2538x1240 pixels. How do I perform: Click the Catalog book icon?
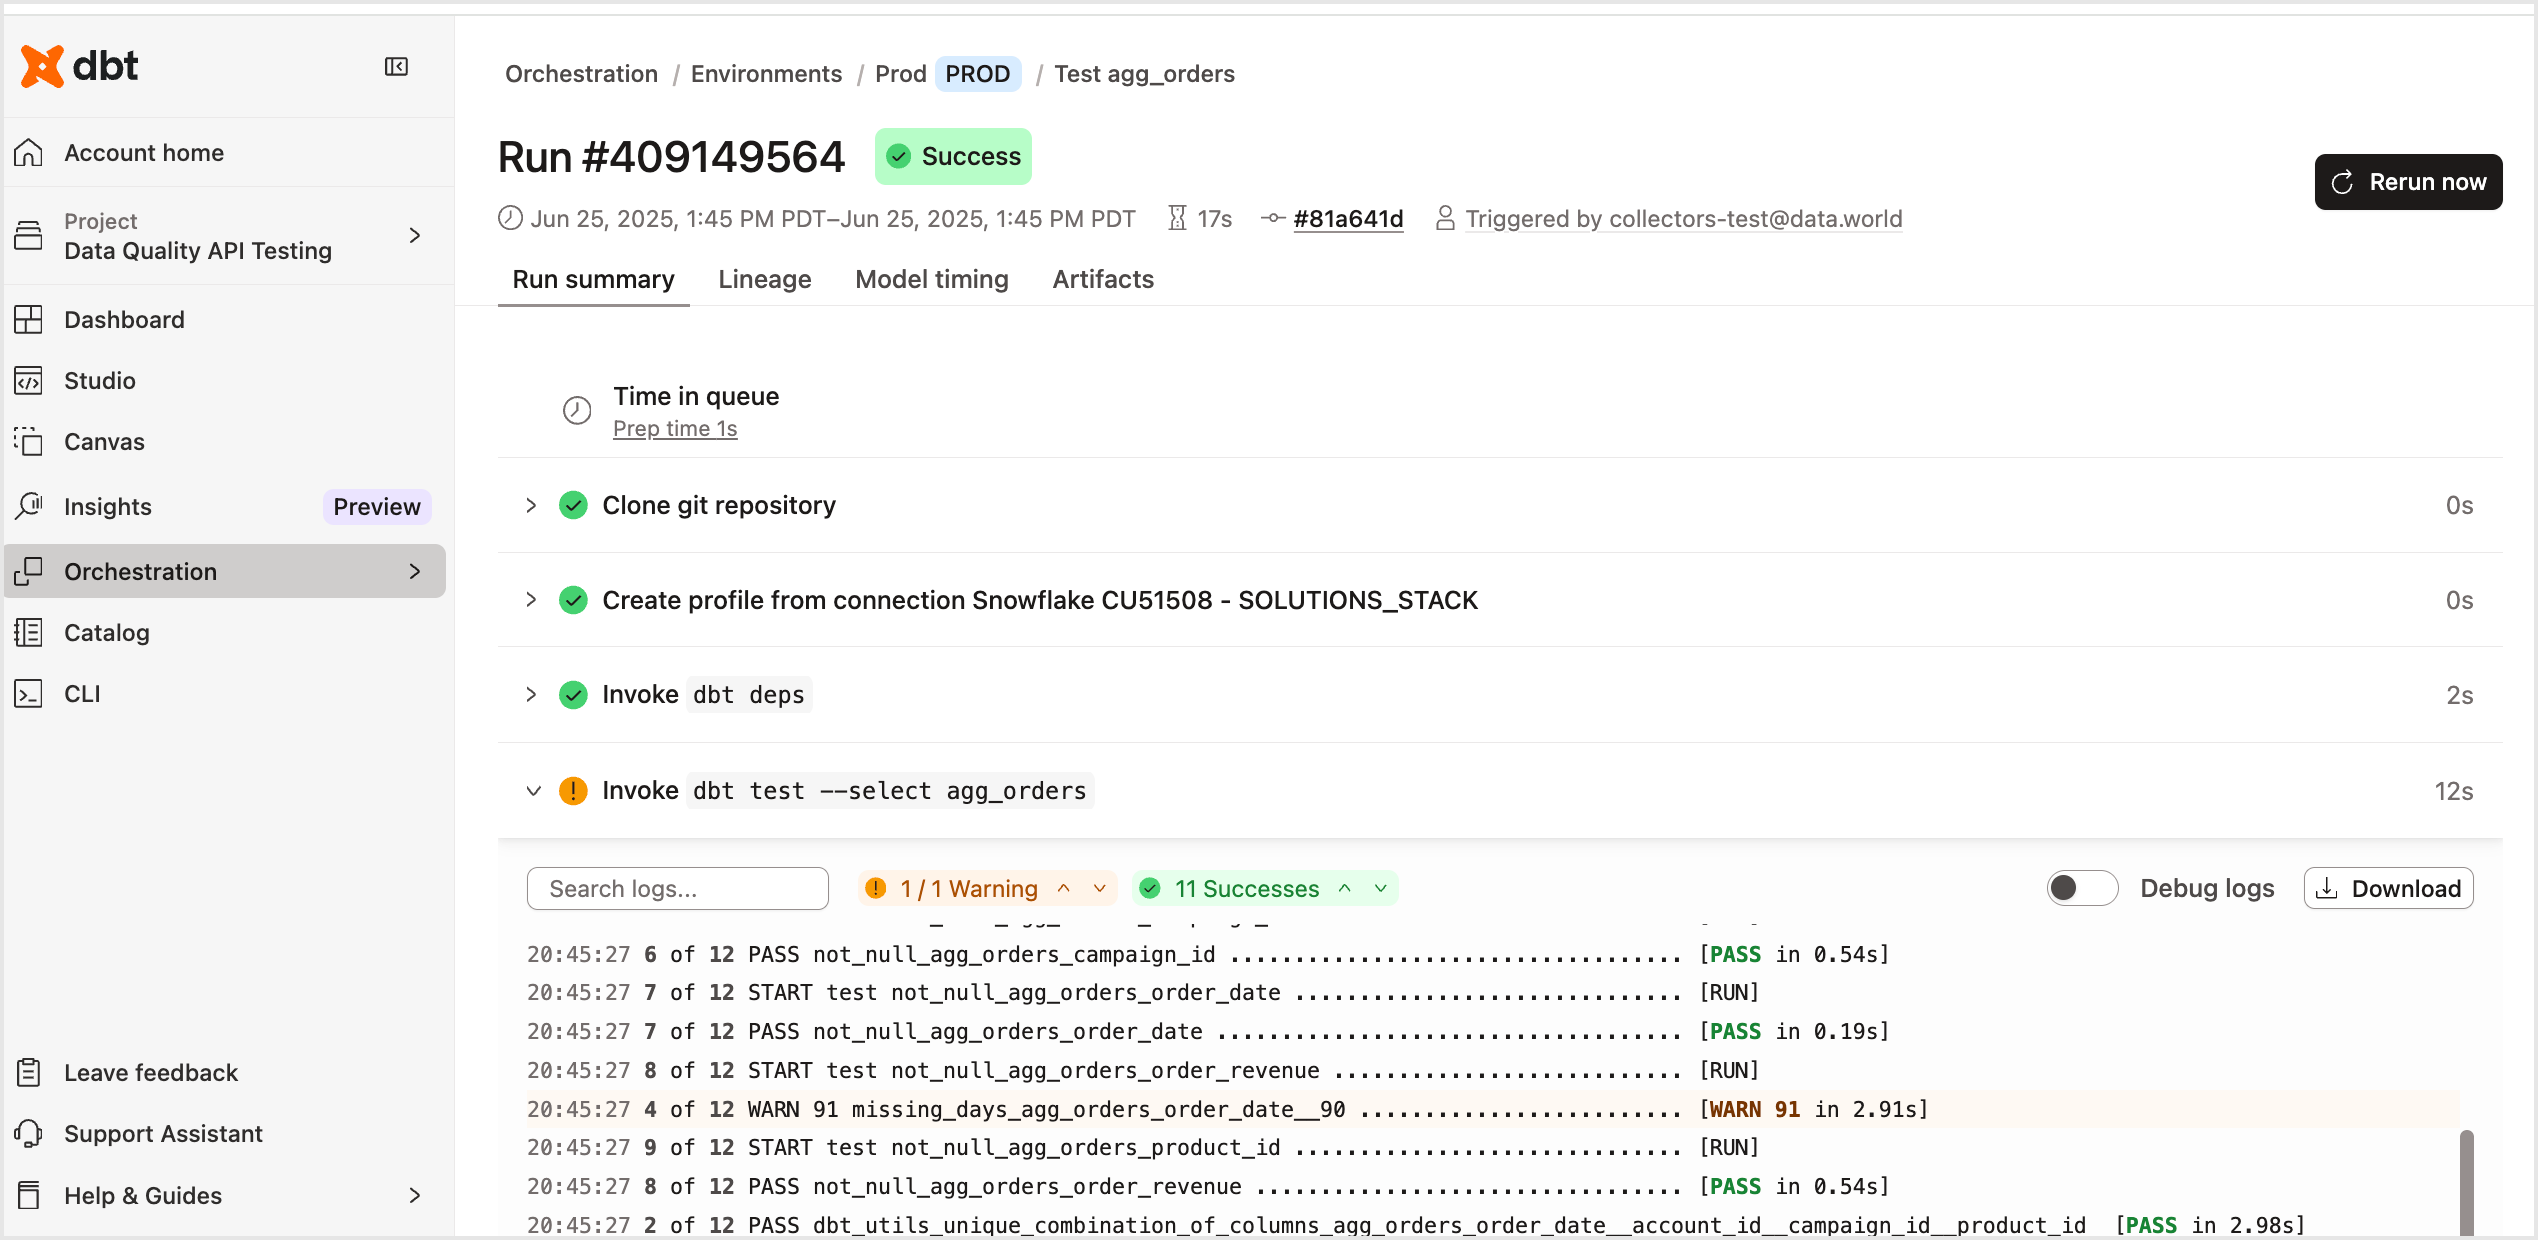click(29, 632)
